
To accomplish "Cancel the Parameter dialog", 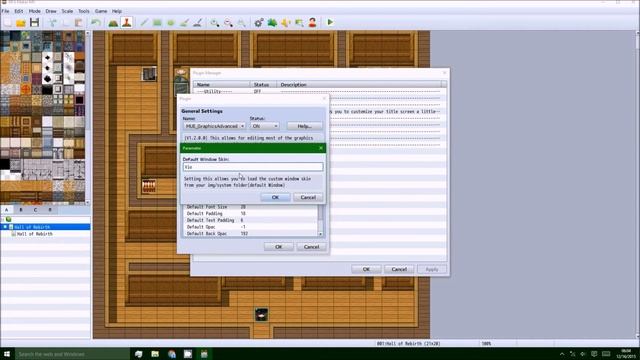I will click(308, 198).
